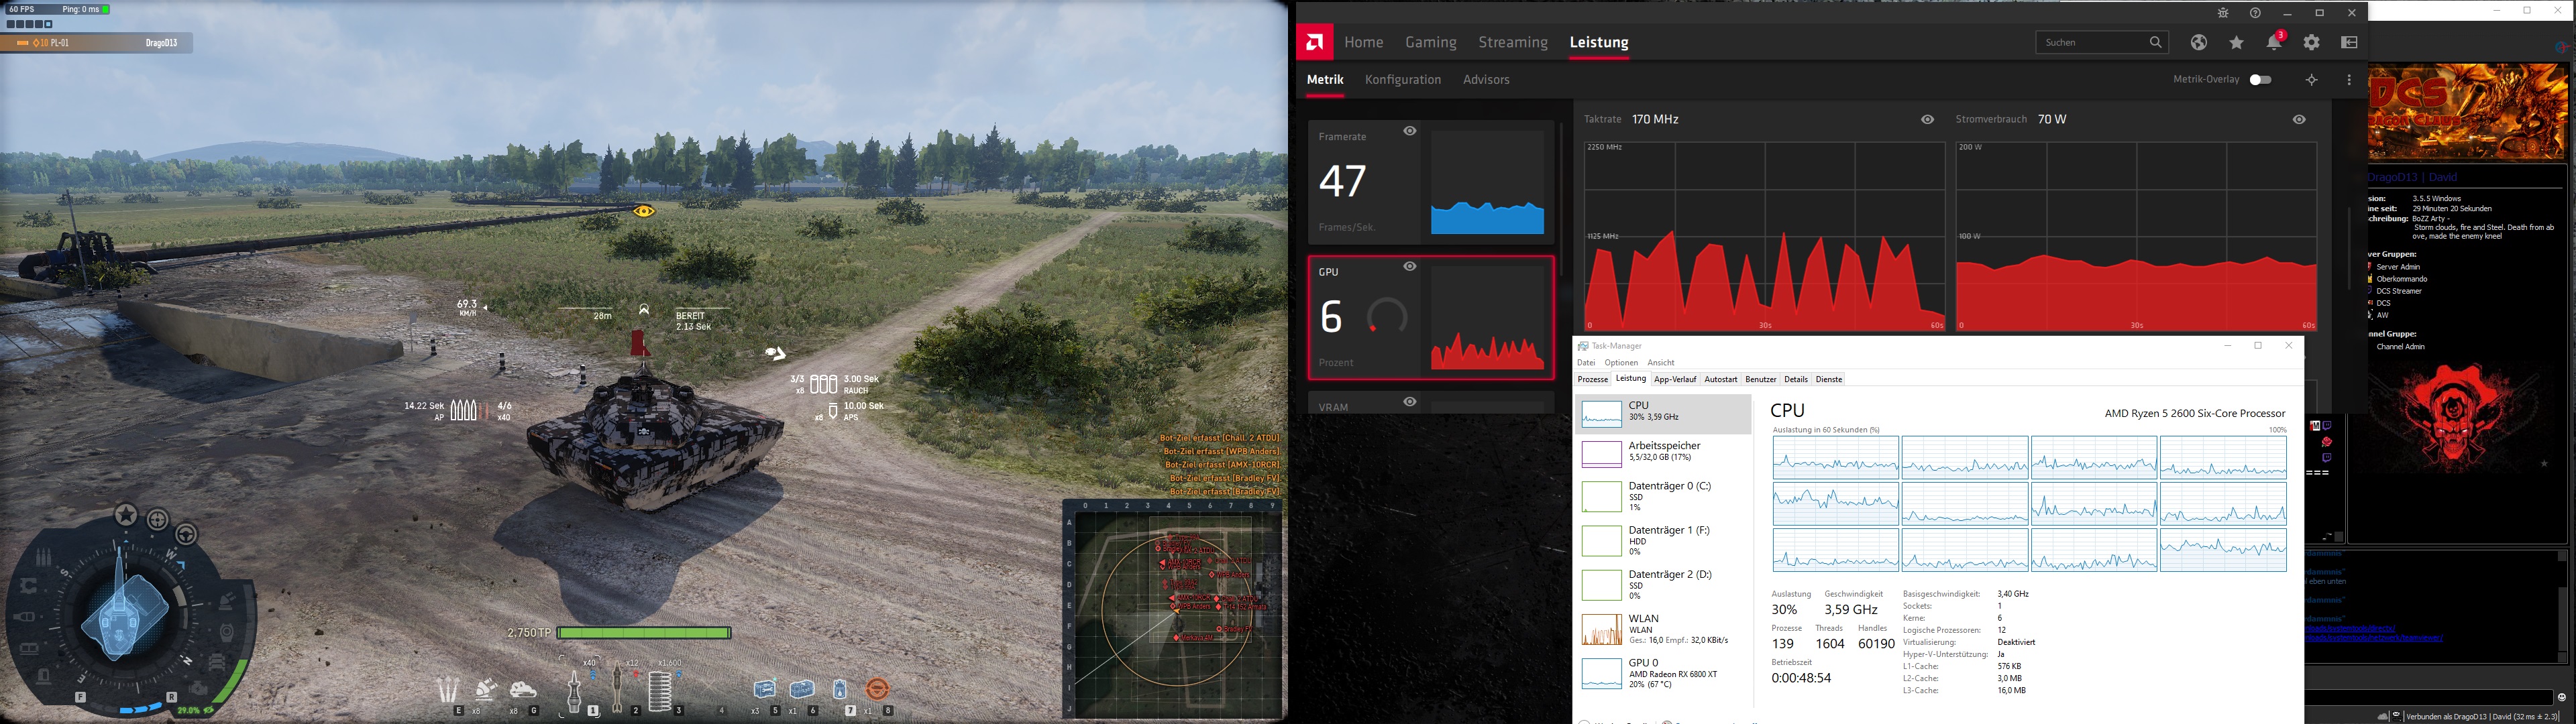Enable the Metrik-Overlay switch
Image resolution: width=2576 pixels, height=724 pixels.
coord(2260,80)
